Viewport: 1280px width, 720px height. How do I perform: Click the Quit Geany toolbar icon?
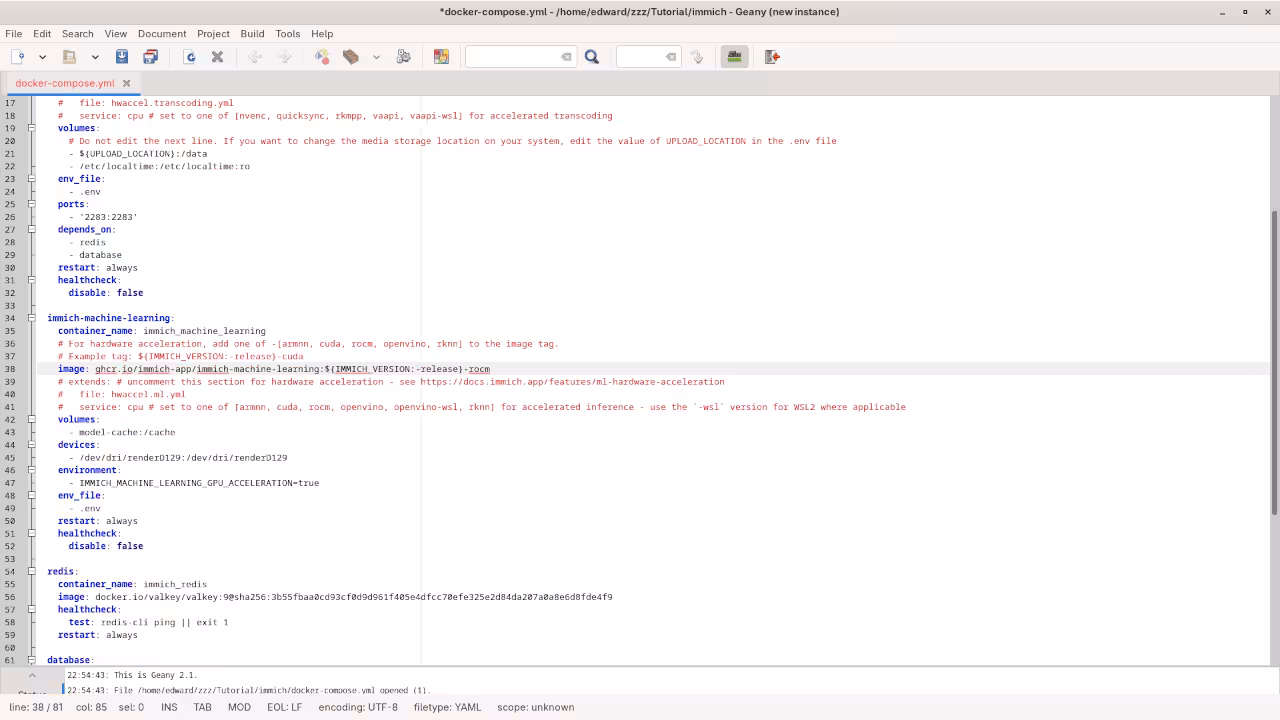(x=772, y=57)
